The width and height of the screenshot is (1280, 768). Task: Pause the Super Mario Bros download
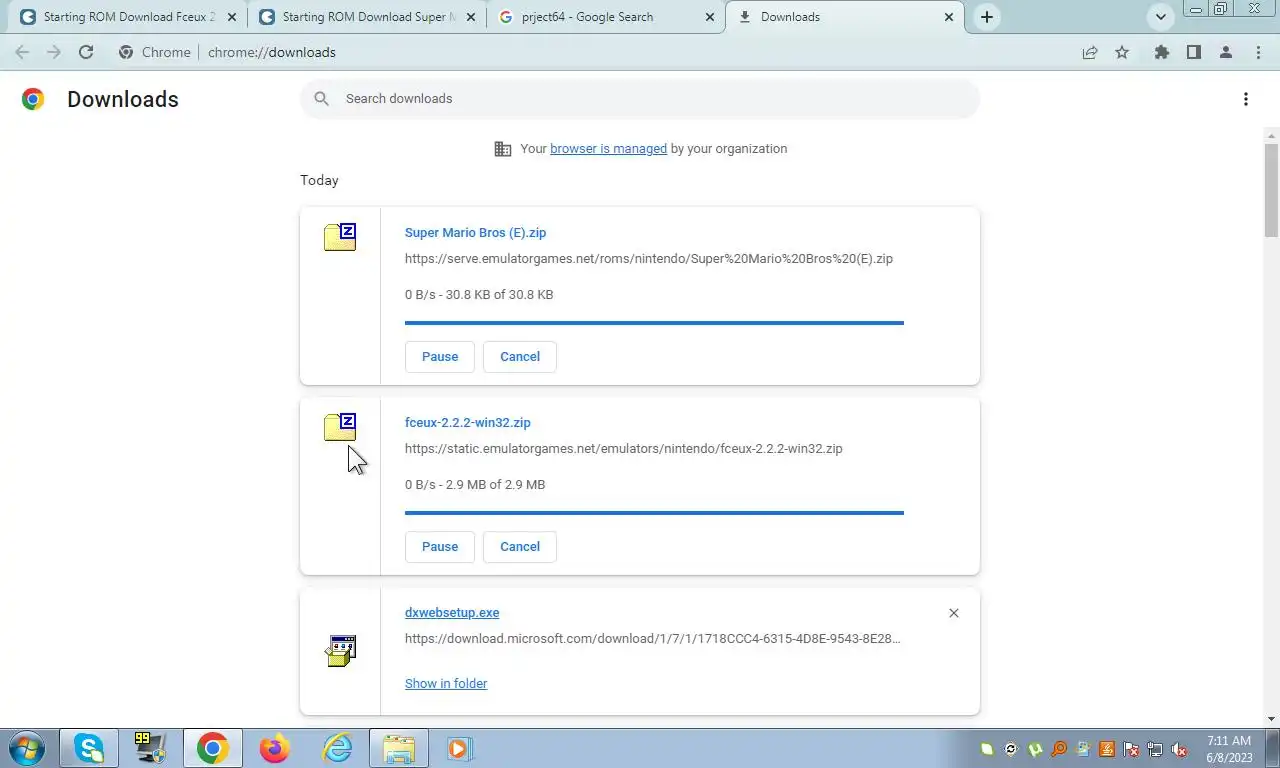(440, 357)
